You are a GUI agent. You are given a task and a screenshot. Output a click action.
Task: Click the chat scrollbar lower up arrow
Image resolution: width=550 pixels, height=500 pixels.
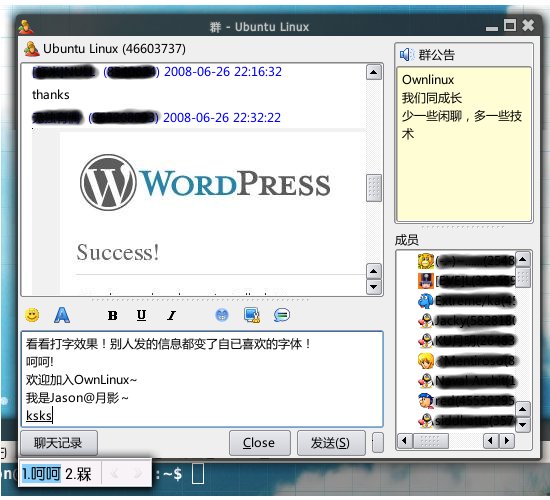click(374, 271)
